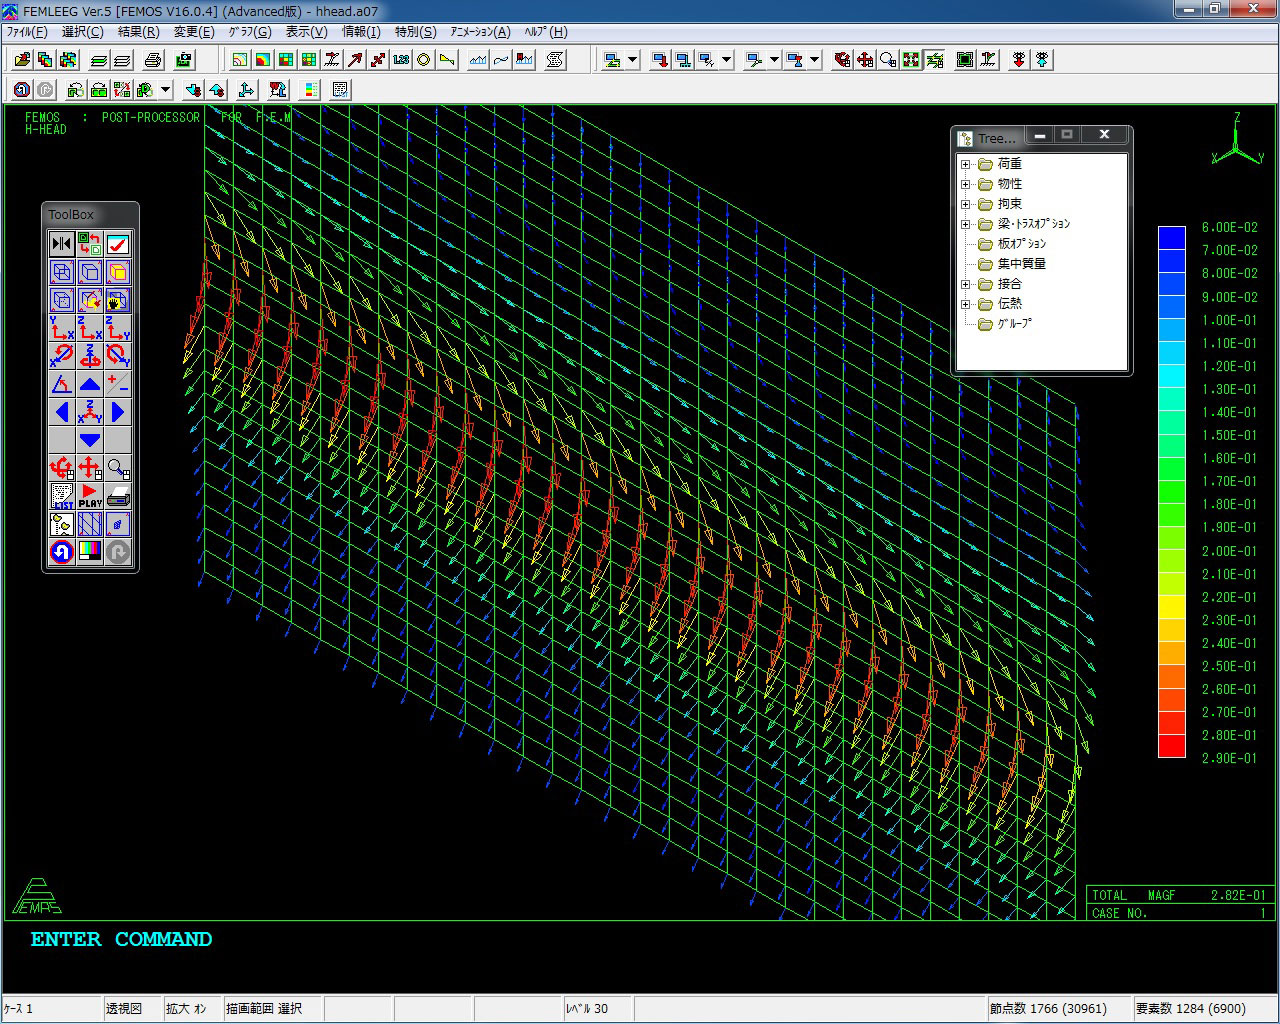Screen dimensions: 1280x1024
Task: Click the yellow circle icon in toolbar
Action: tap(424, 60)
